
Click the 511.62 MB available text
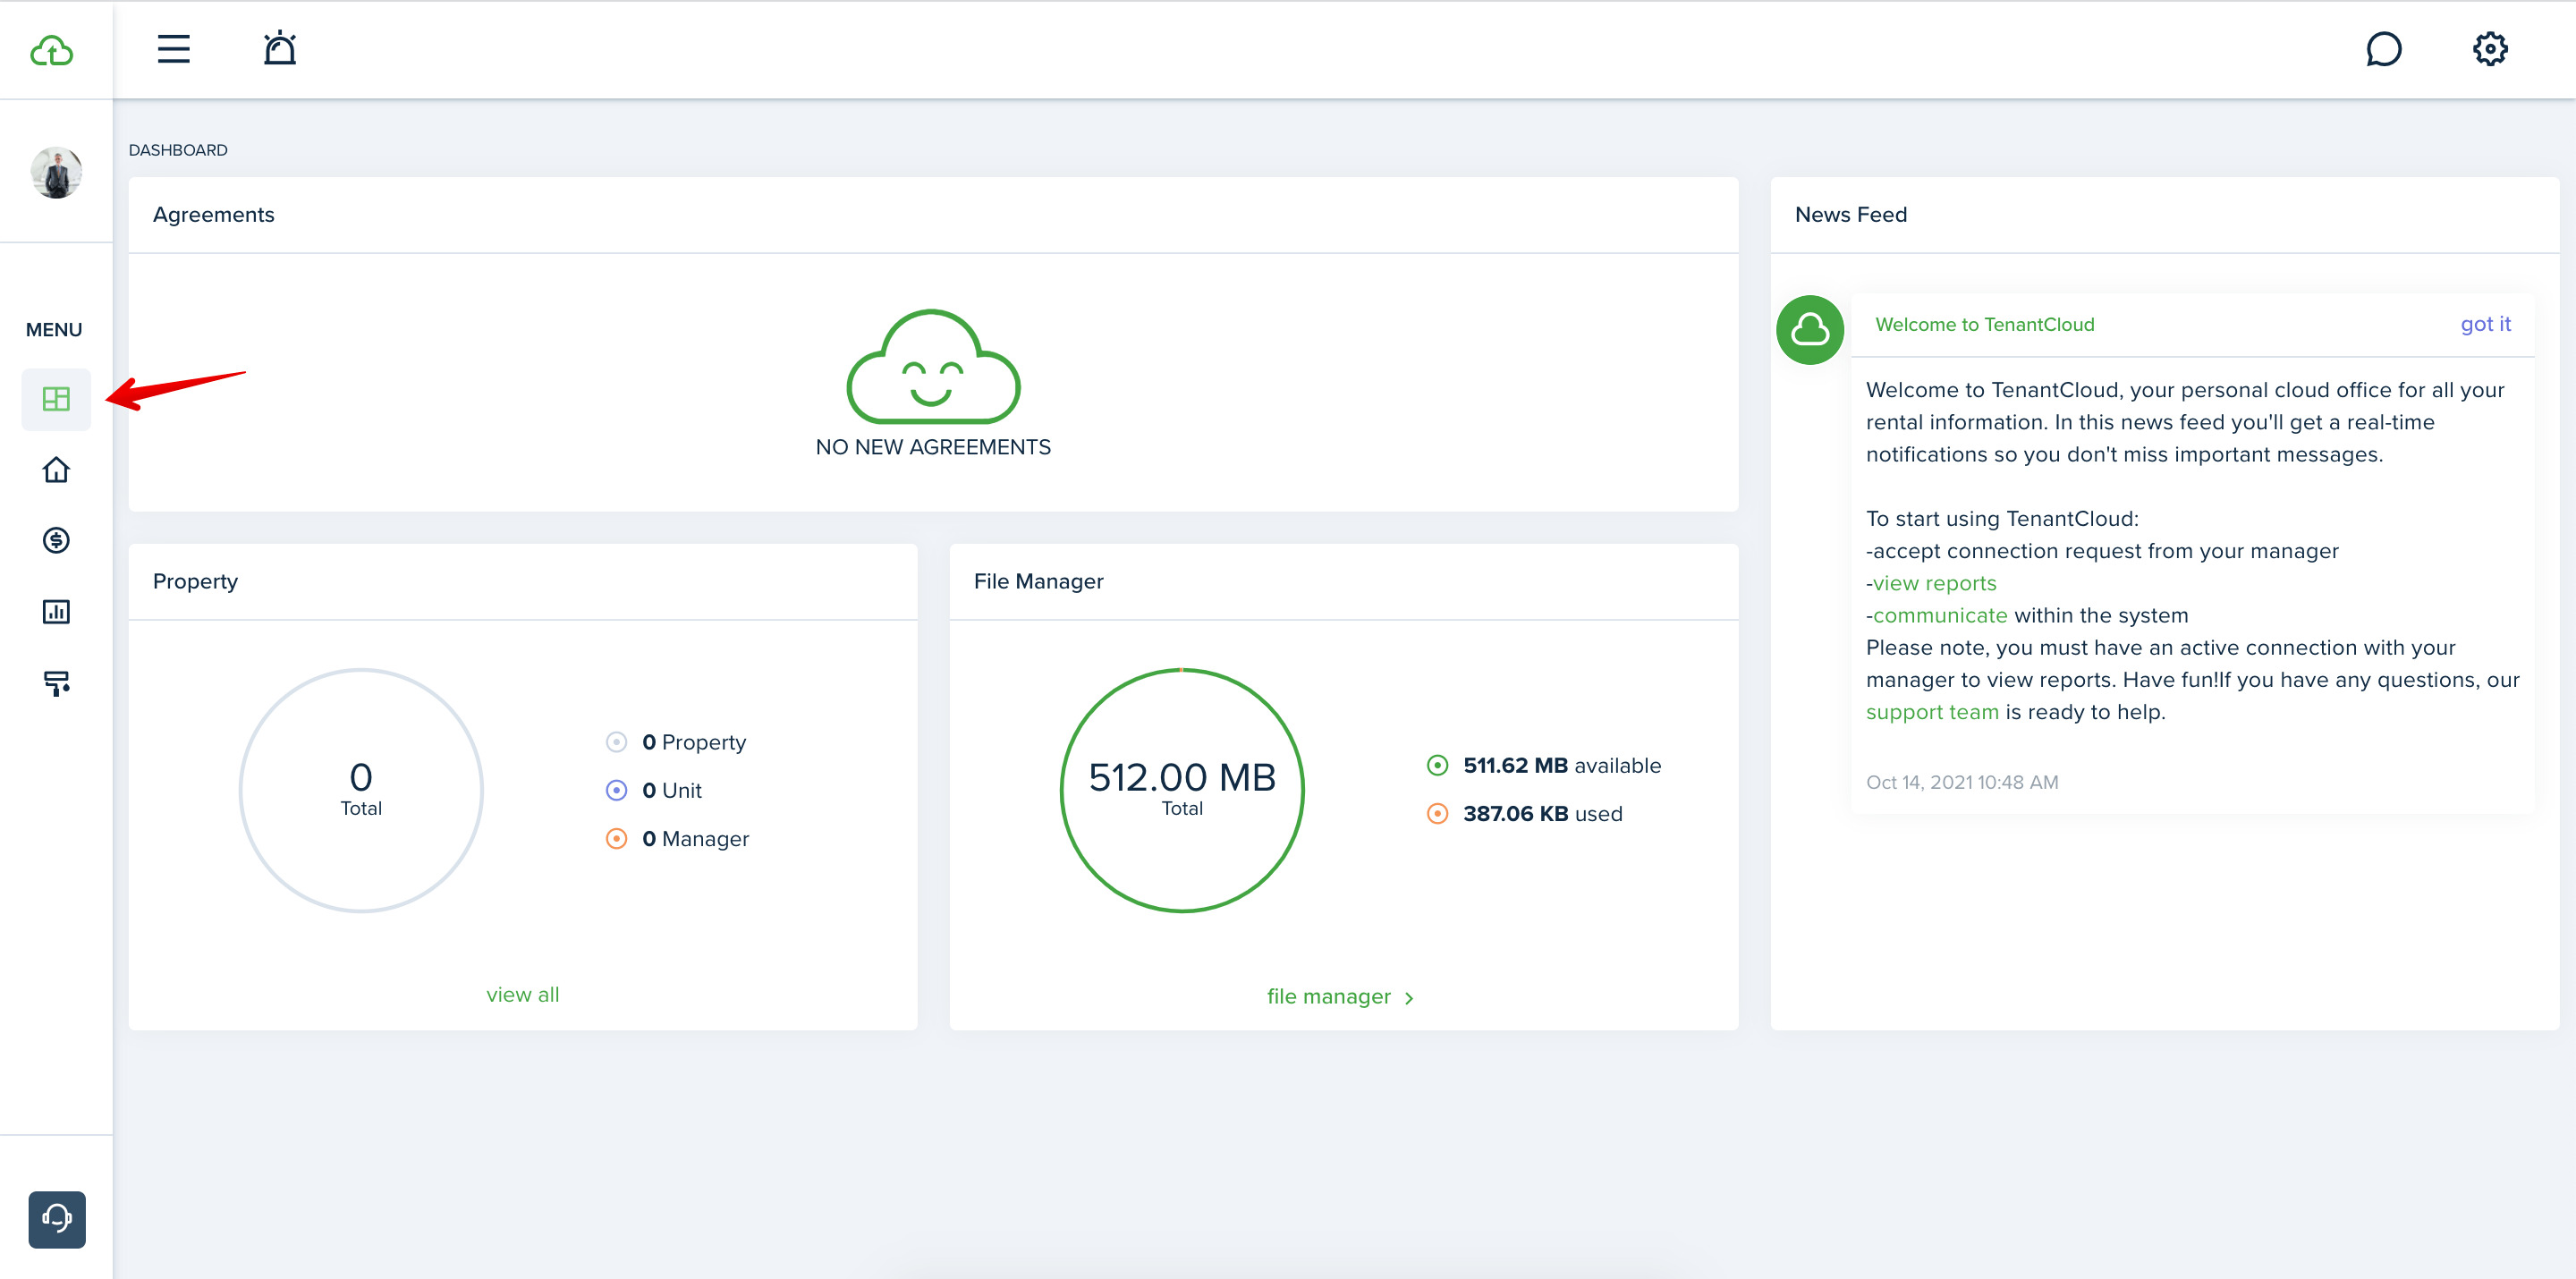1562,766
